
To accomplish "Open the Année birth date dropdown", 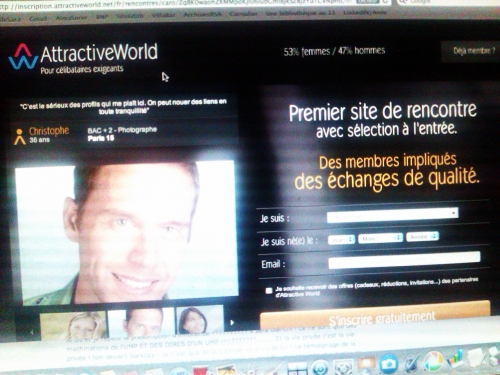I will [x=422, y=236].
